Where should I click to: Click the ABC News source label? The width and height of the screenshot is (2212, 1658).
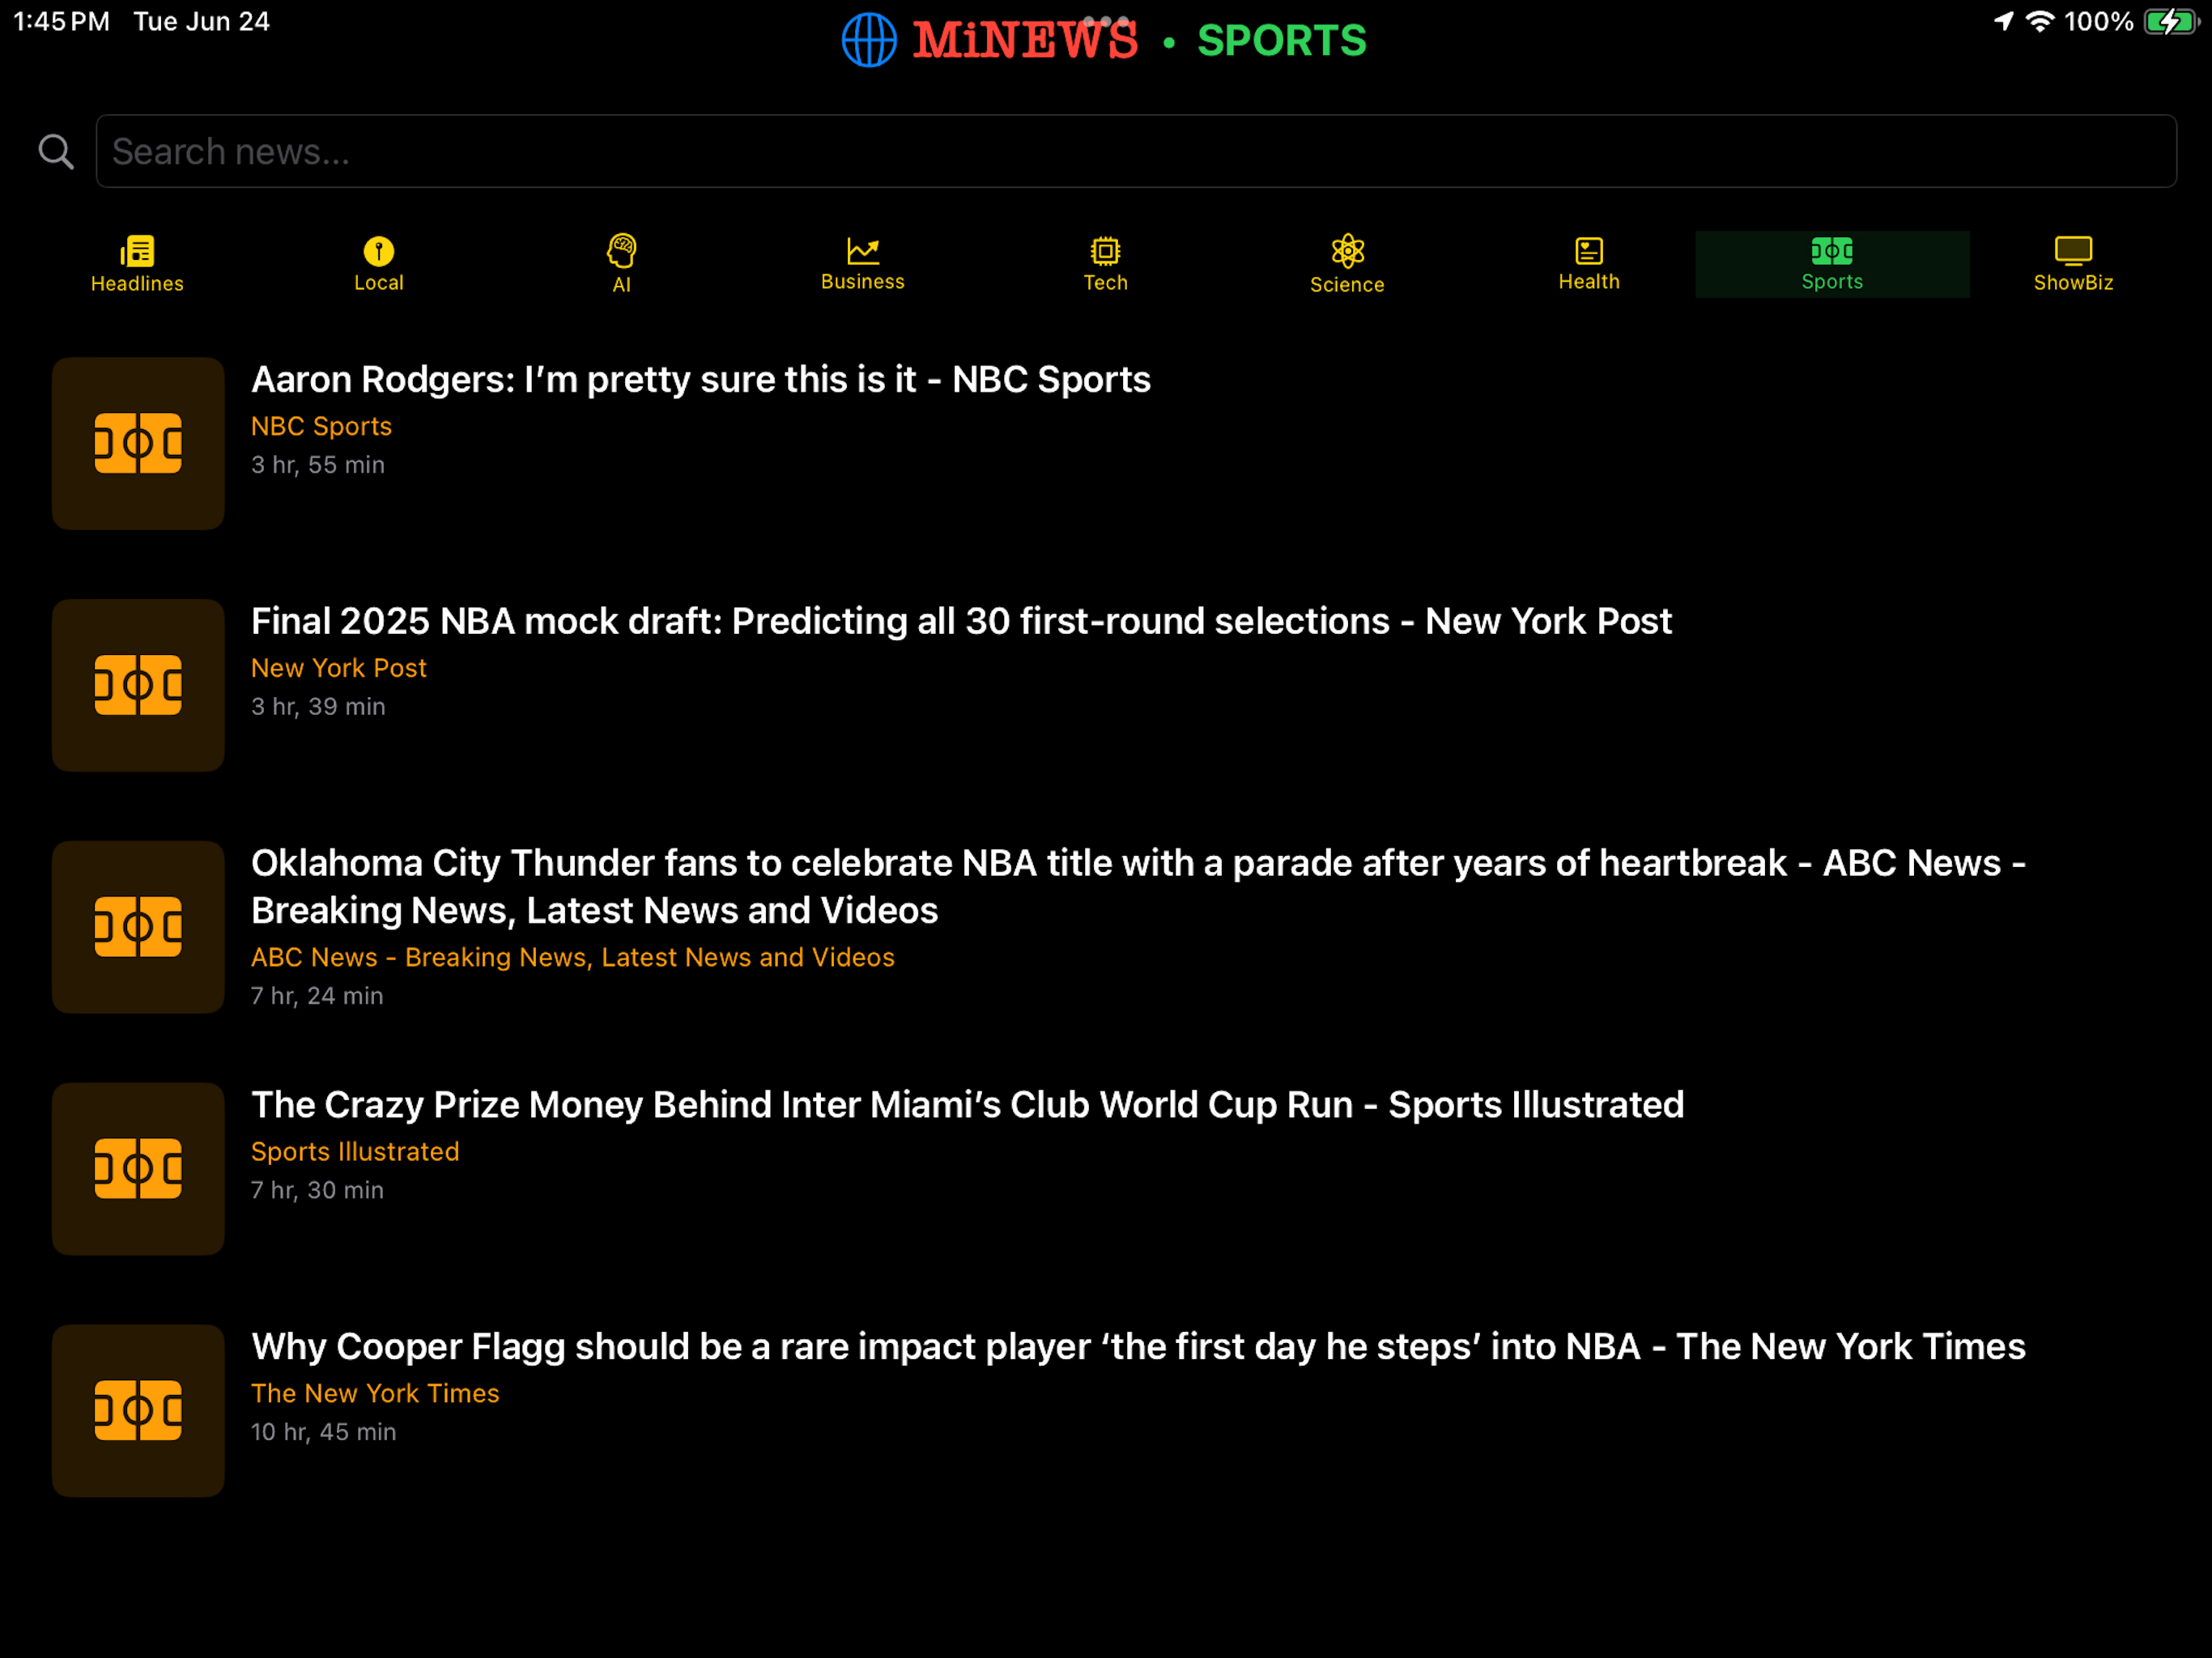coord(573,958)
